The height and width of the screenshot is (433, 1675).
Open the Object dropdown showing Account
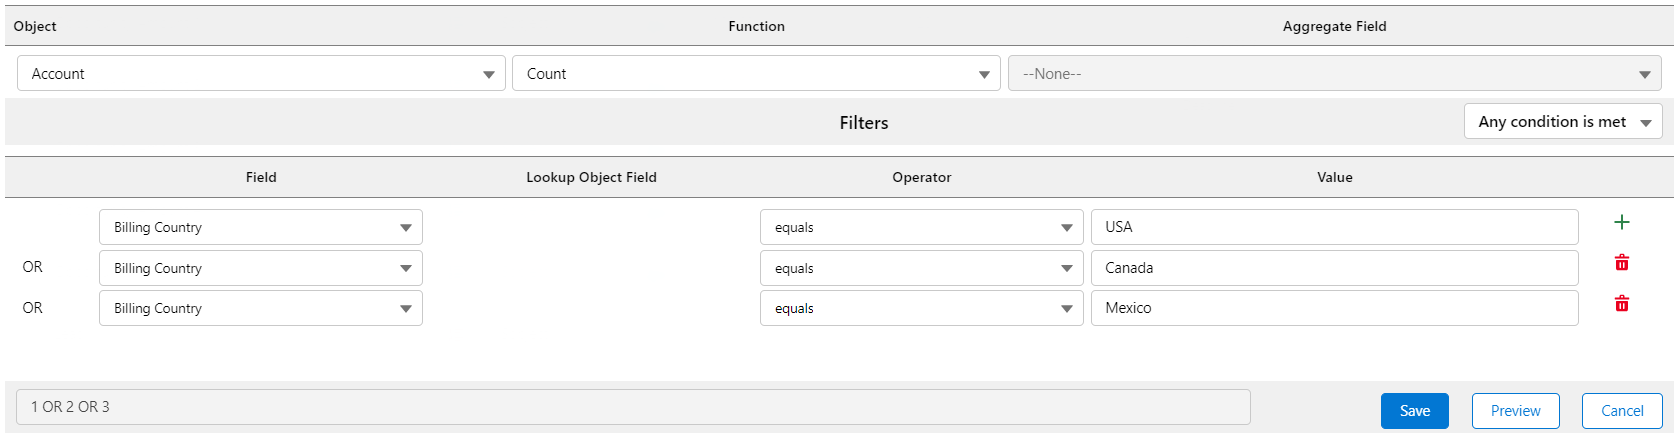[x=261, y=74]
